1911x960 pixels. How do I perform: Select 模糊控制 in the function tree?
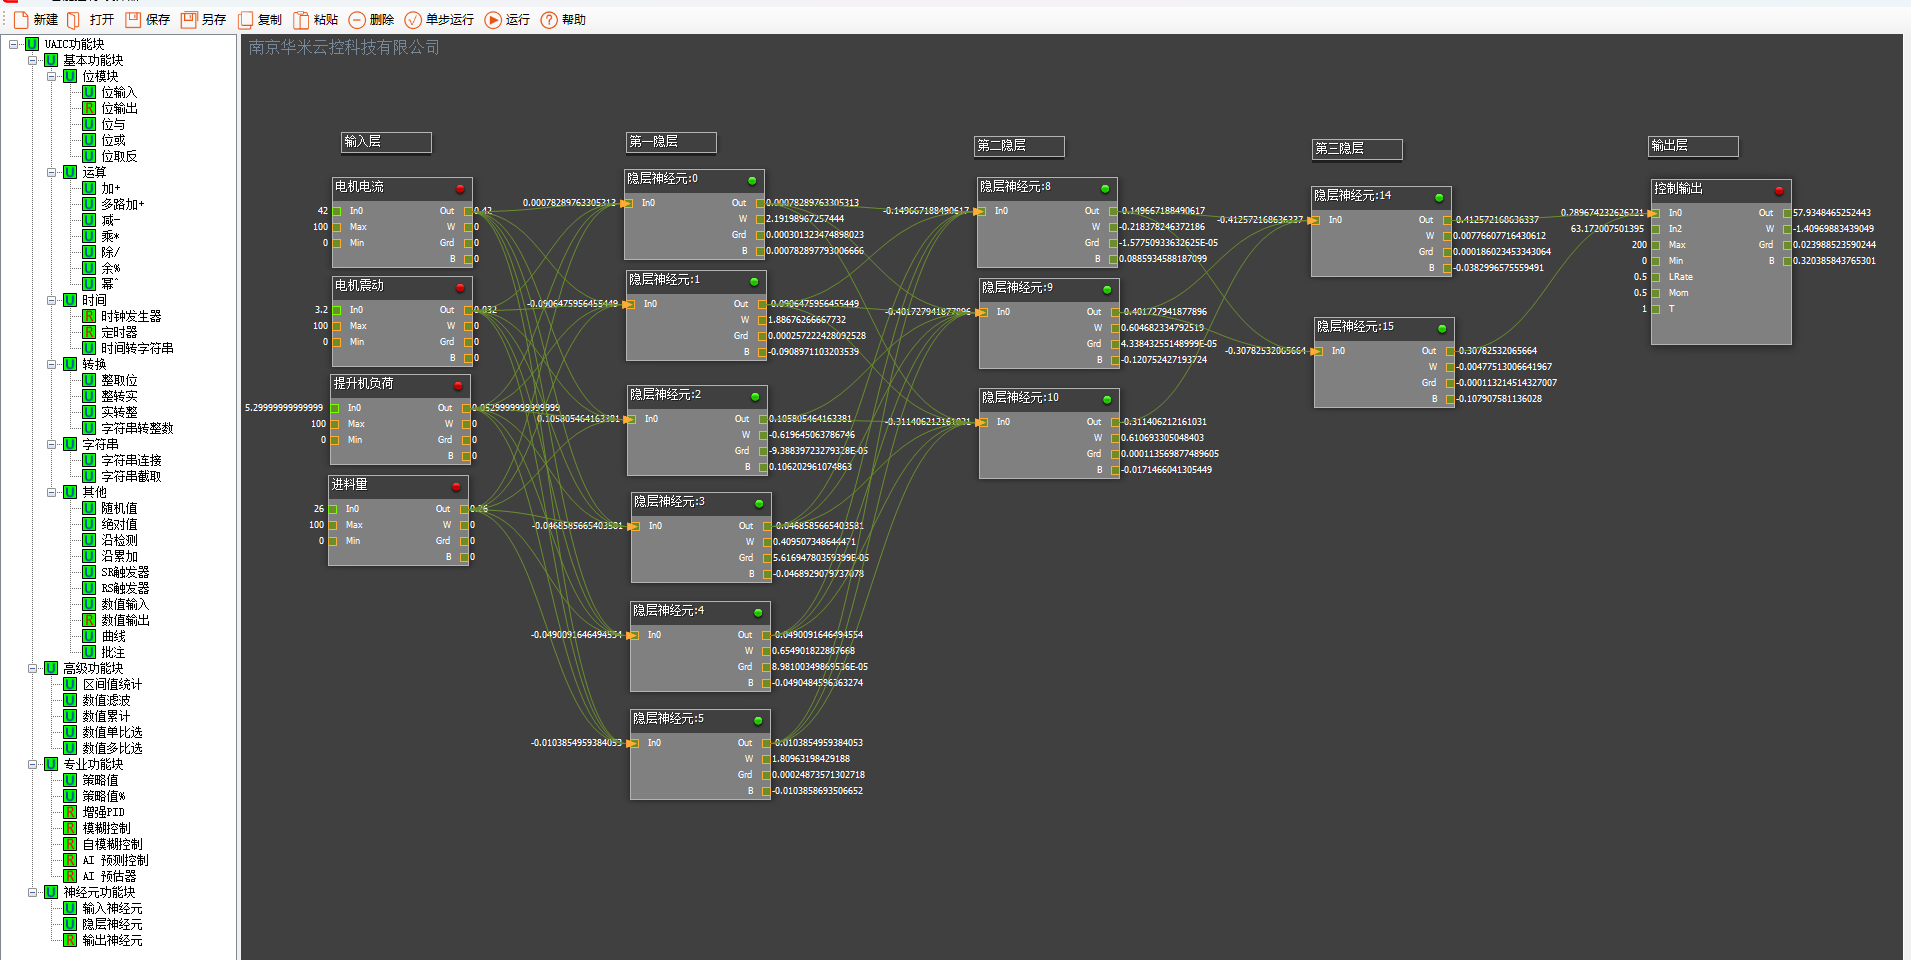pos(106,828)
